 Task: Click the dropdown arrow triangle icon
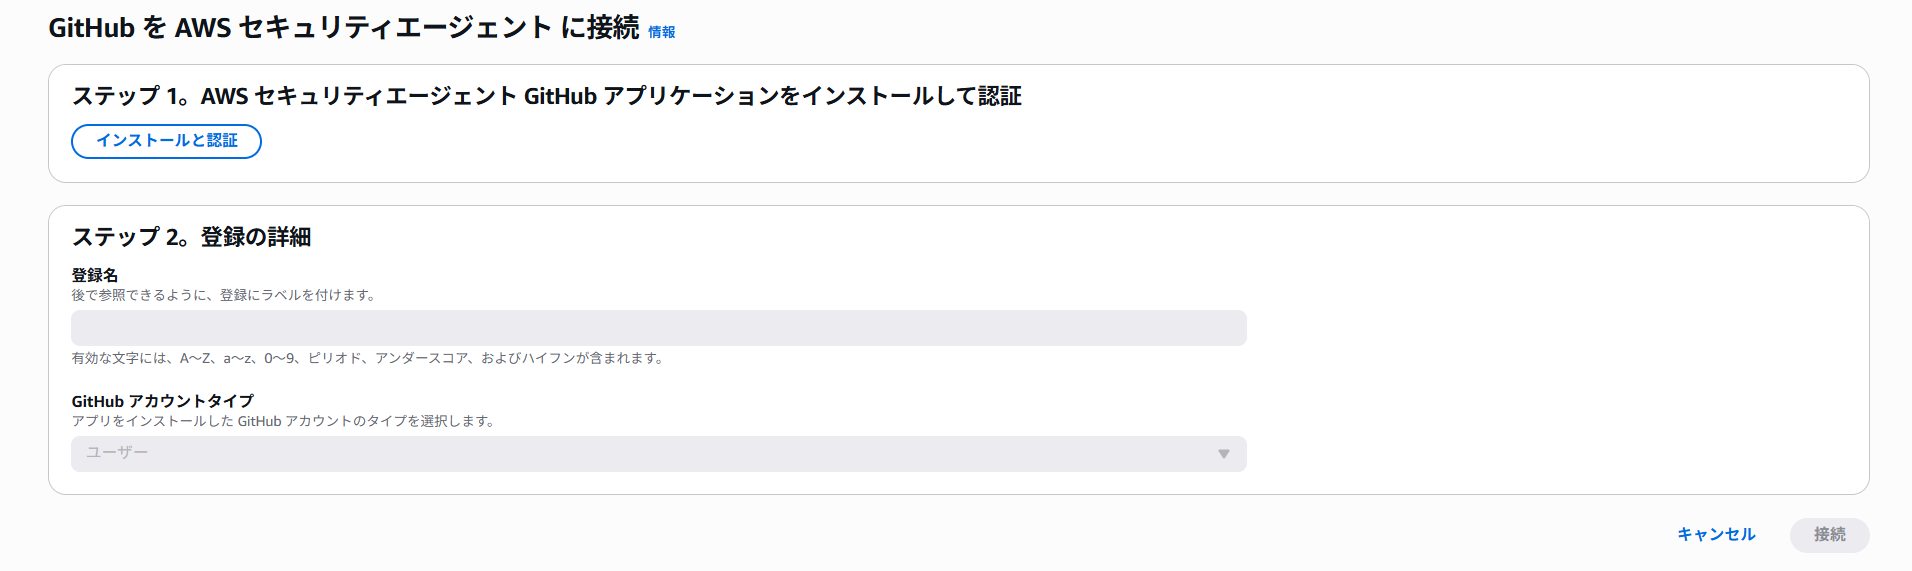tap(1223, 454)
